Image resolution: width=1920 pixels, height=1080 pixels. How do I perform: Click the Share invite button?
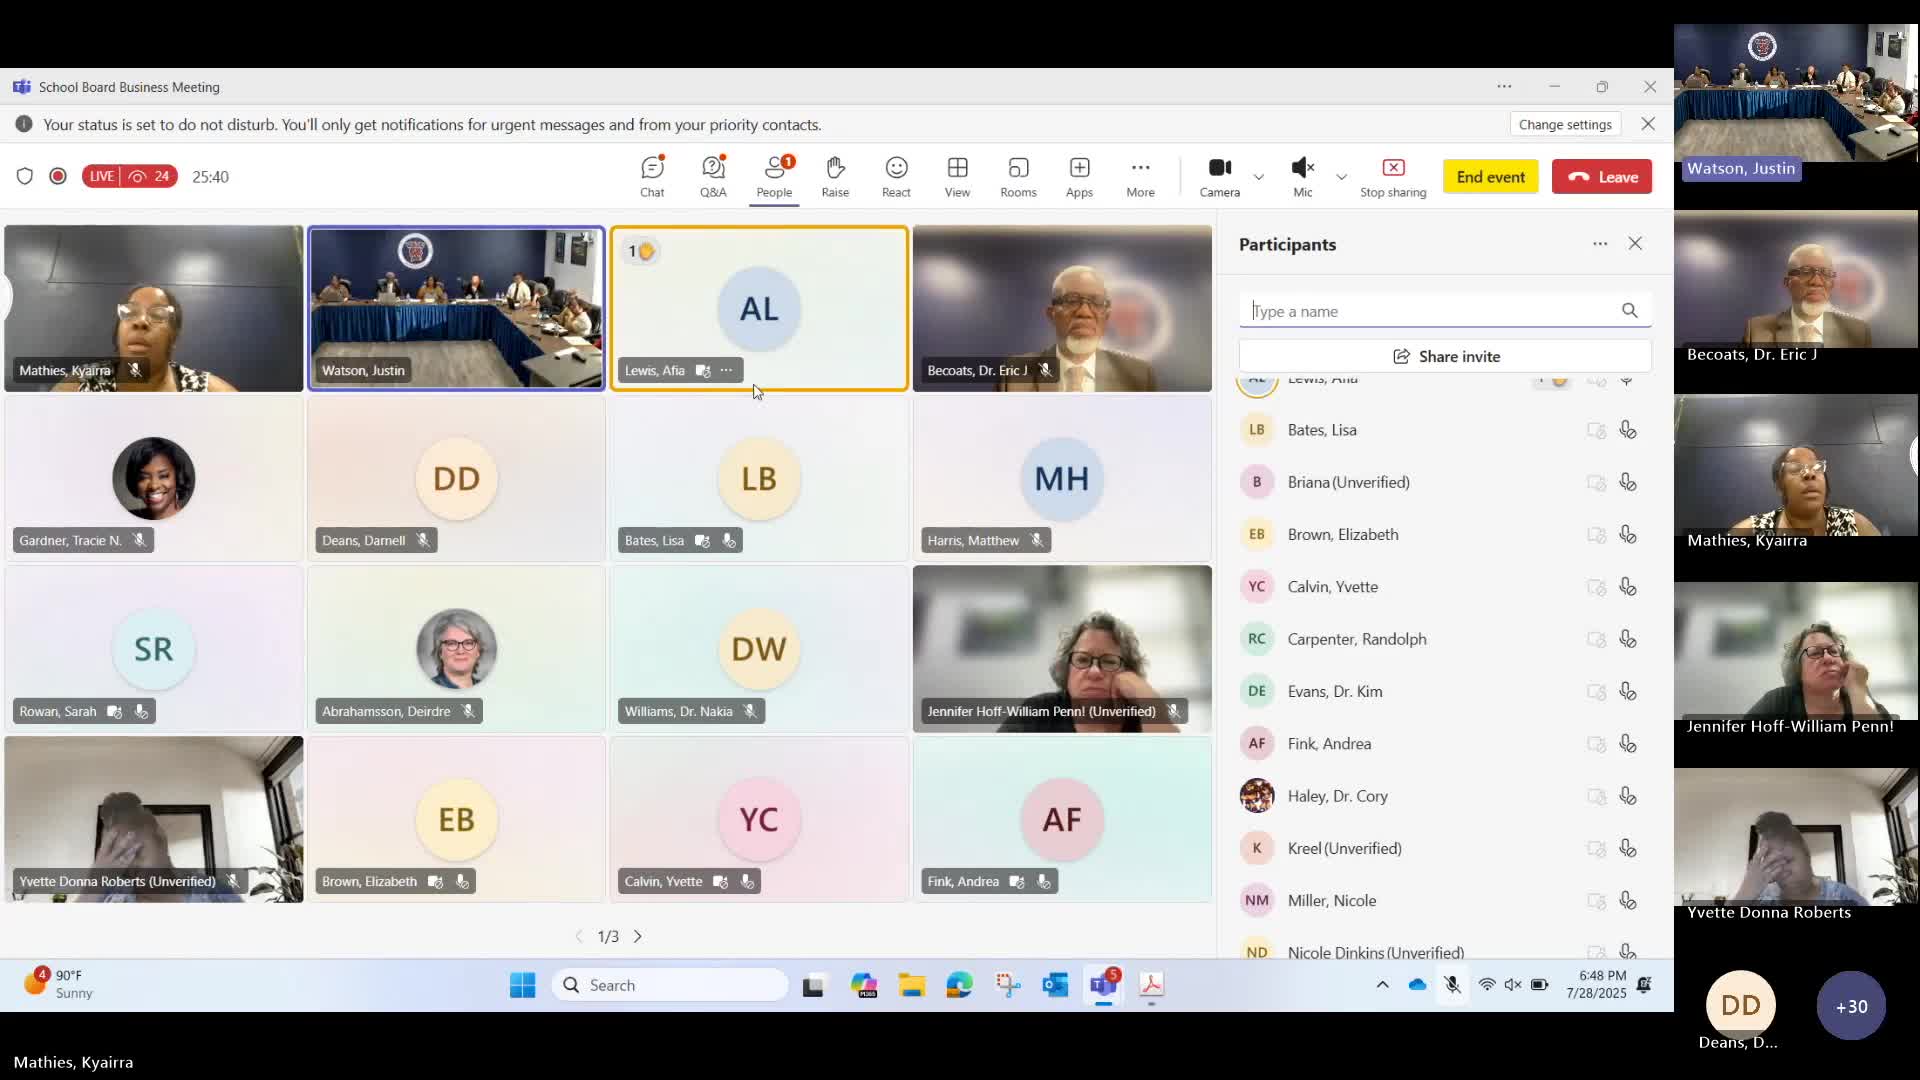click(x=1445, y=357)
